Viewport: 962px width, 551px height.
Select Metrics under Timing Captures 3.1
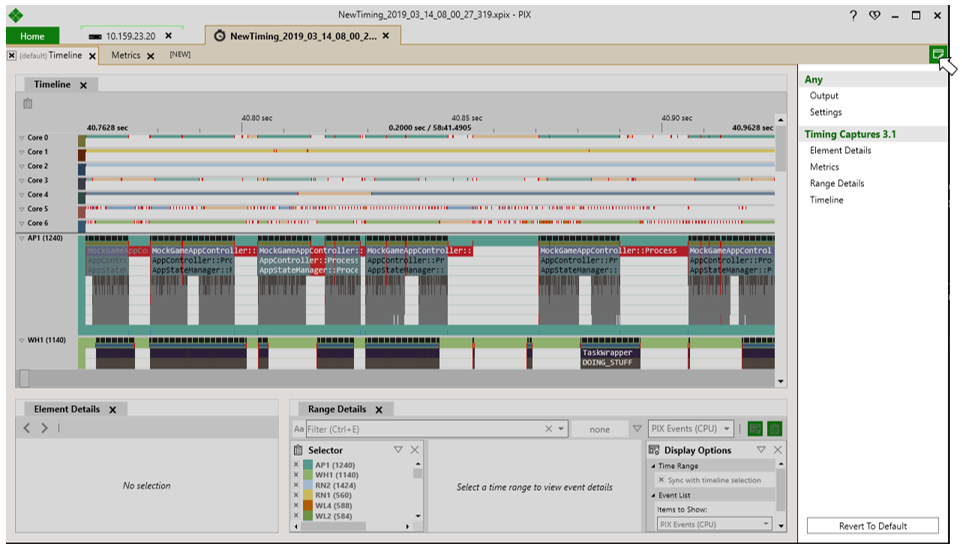tap(825, 167)
